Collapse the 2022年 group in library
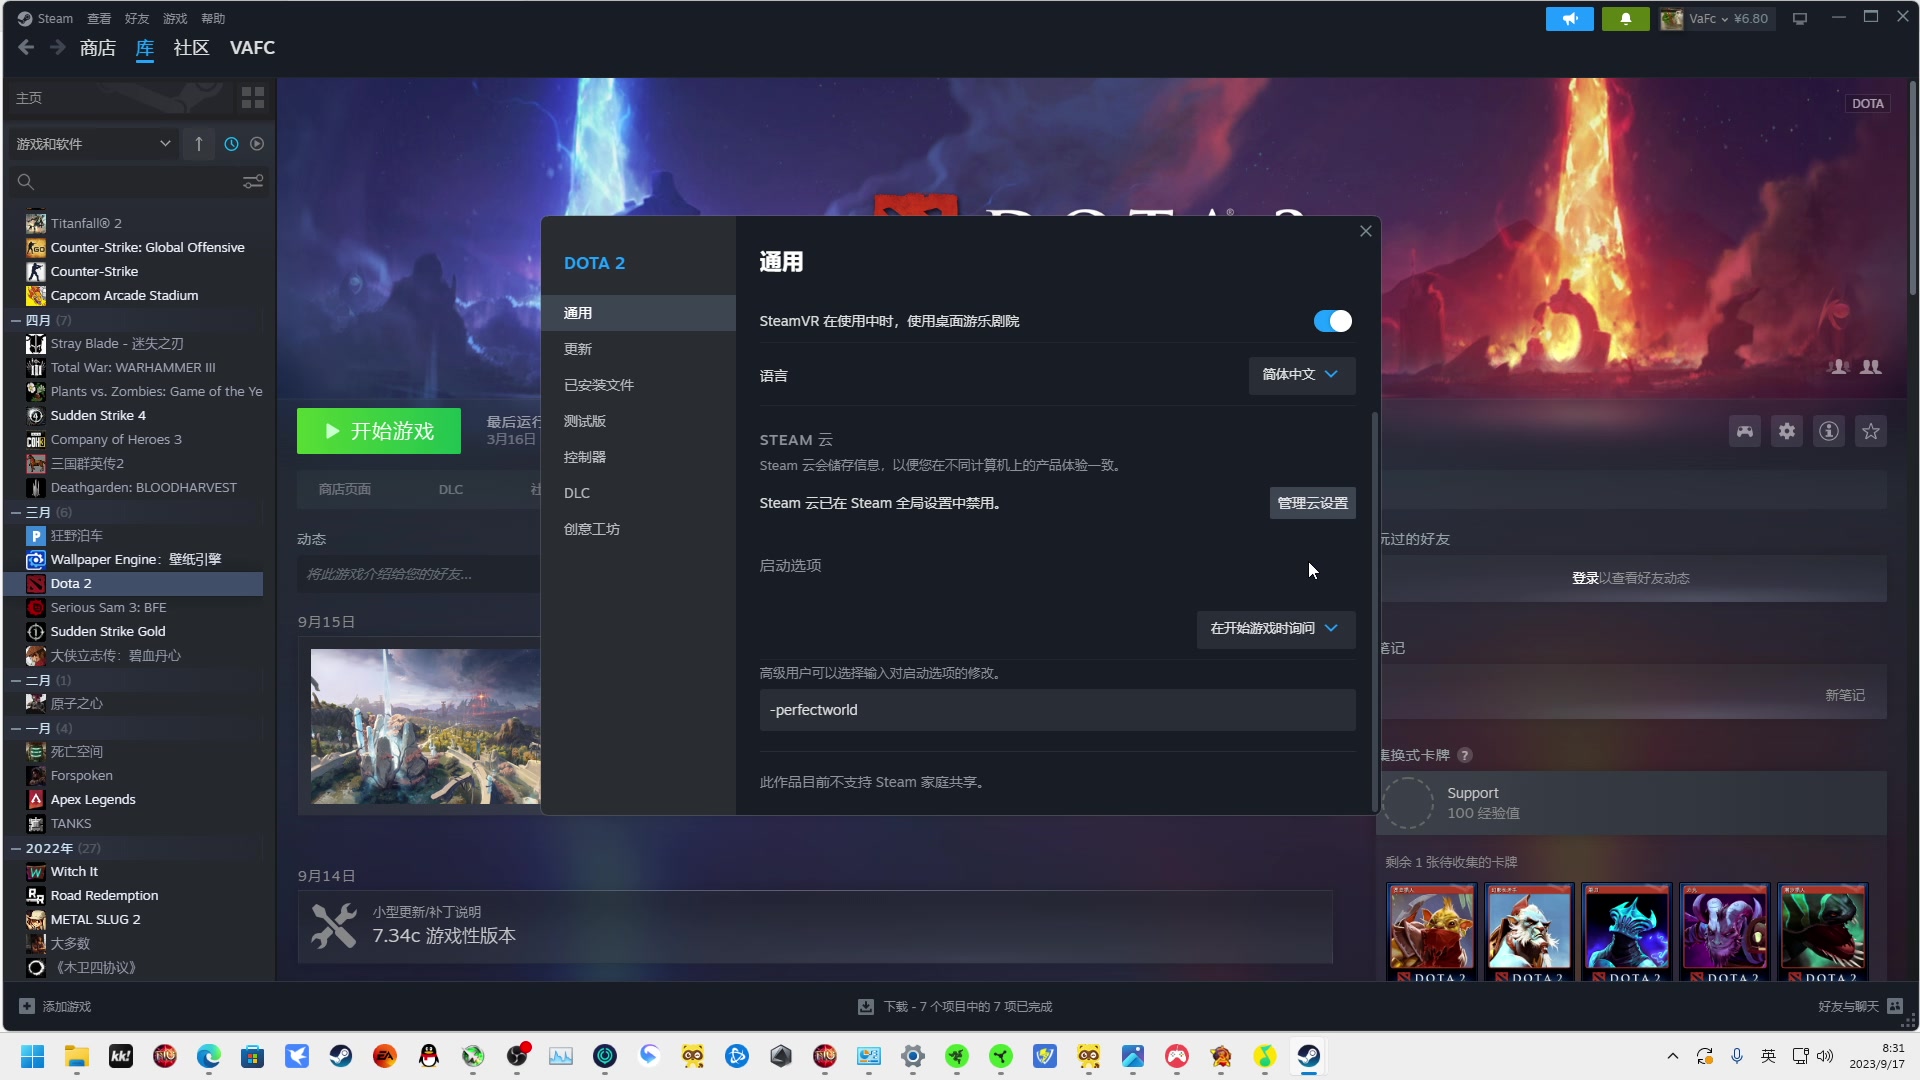Screen dimensions: 1920x1080 click(16, 848)
